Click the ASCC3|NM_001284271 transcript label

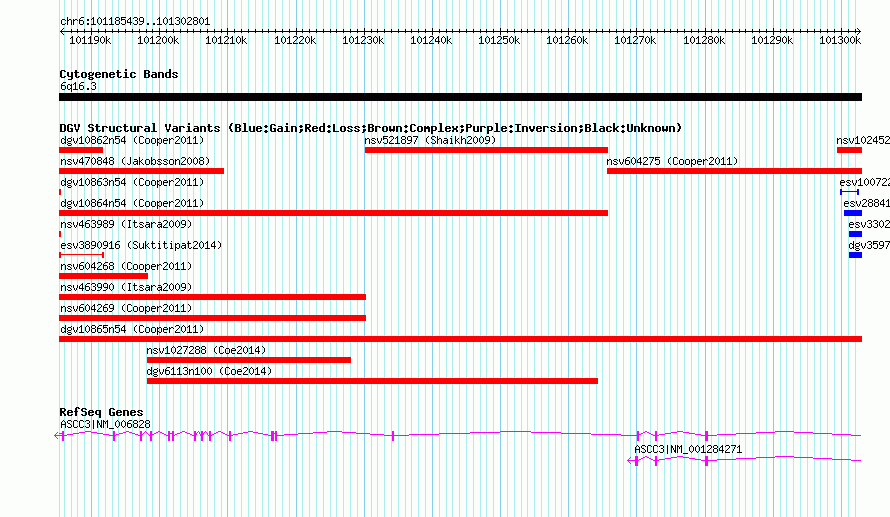pyautogui.click(x=688, y=449)
